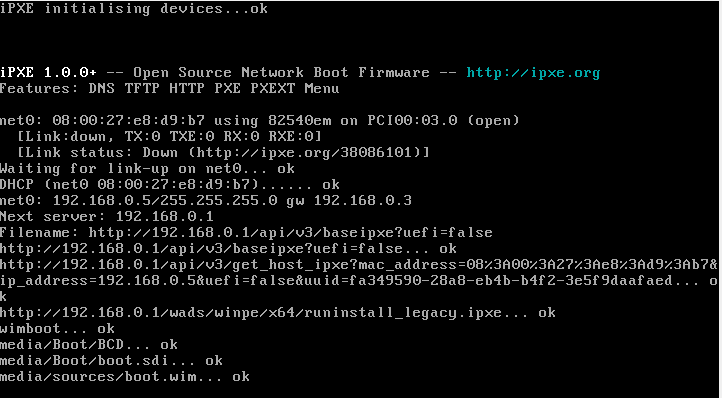The width and height of the screenshot is (722, 398).
Task: Click the runinstall_legacy.ipxe URL line
Action: coord(278,313)
